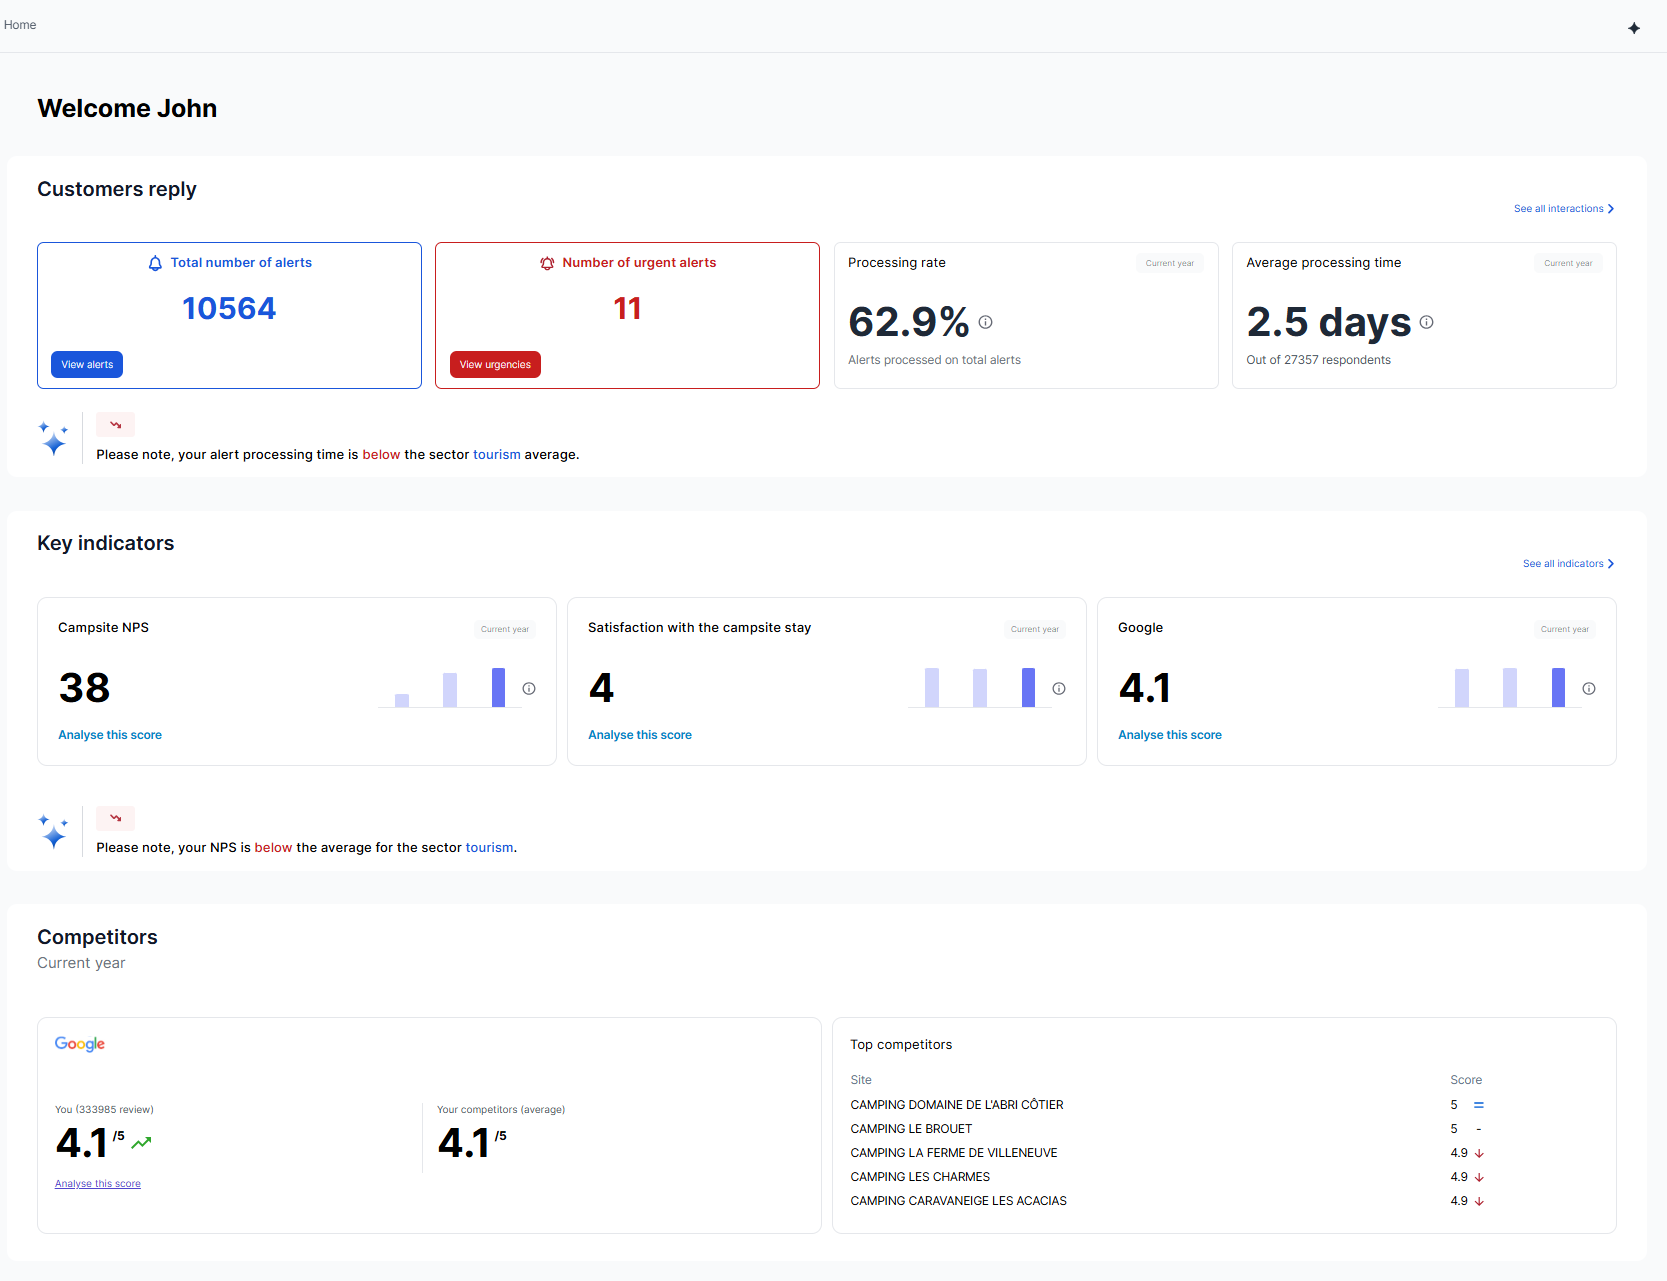Click info icon next to 62.9% processing rate
The width and height of the screenshot is (1667, 1281).
coord(985,322)
